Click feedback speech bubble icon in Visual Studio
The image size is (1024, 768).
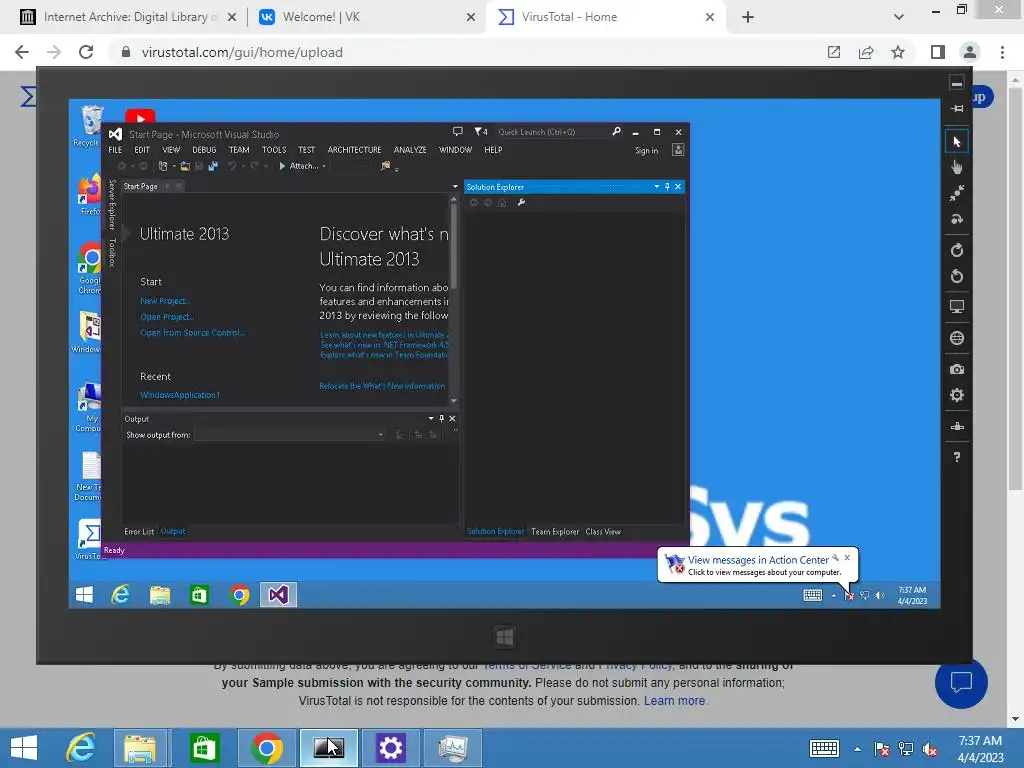[x=458, y=132]
